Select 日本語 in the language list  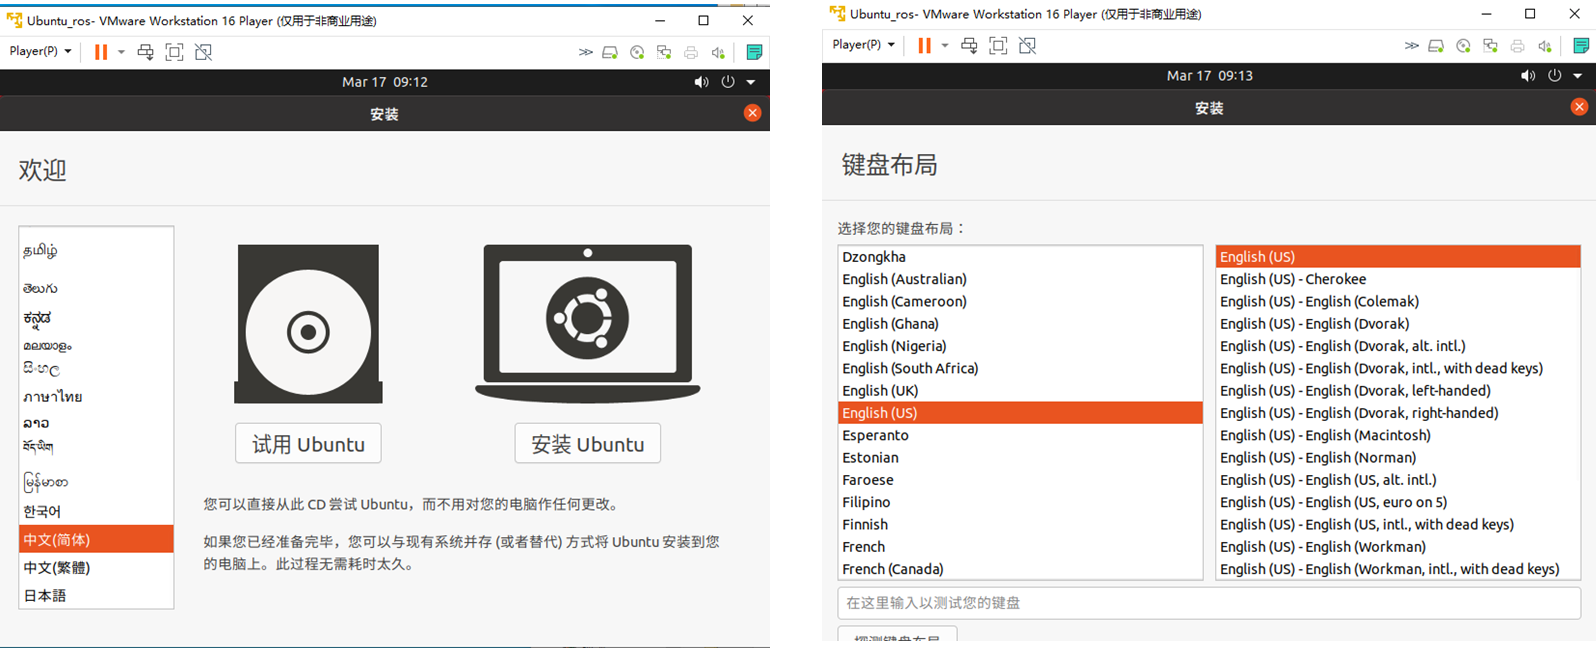(96, 595)
